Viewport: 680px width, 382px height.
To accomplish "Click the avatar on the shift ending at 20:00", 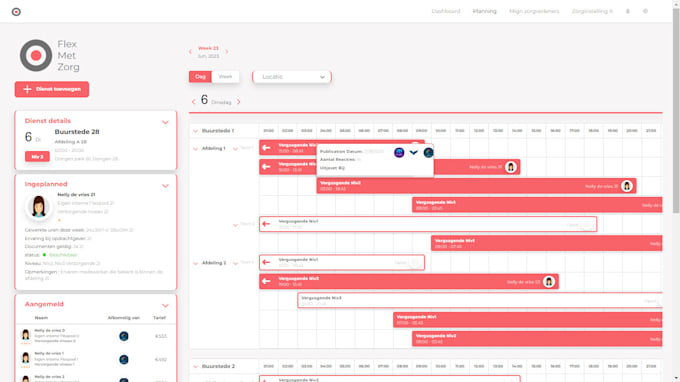I will point(627,186).
